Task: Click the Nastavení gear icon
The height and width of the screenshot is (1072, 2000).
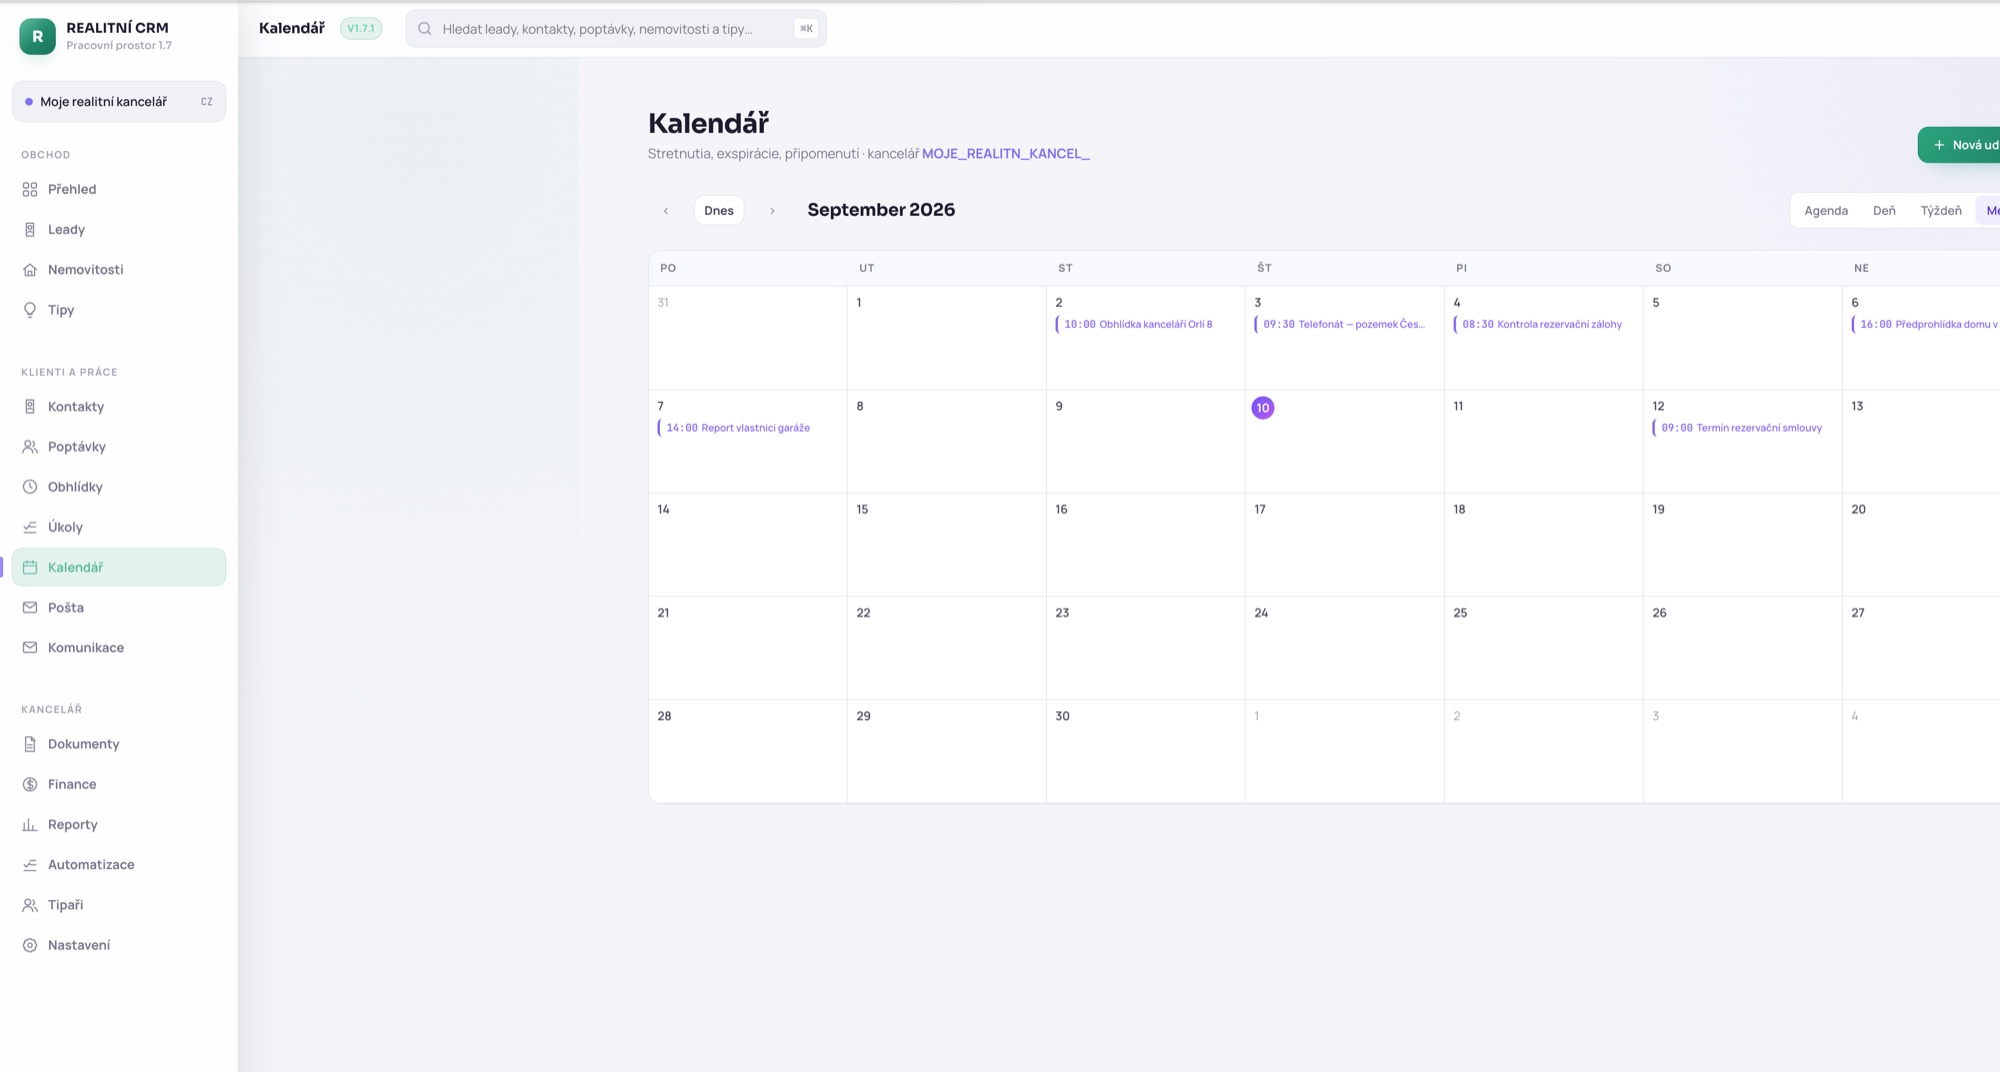Action: pos(30,945)
